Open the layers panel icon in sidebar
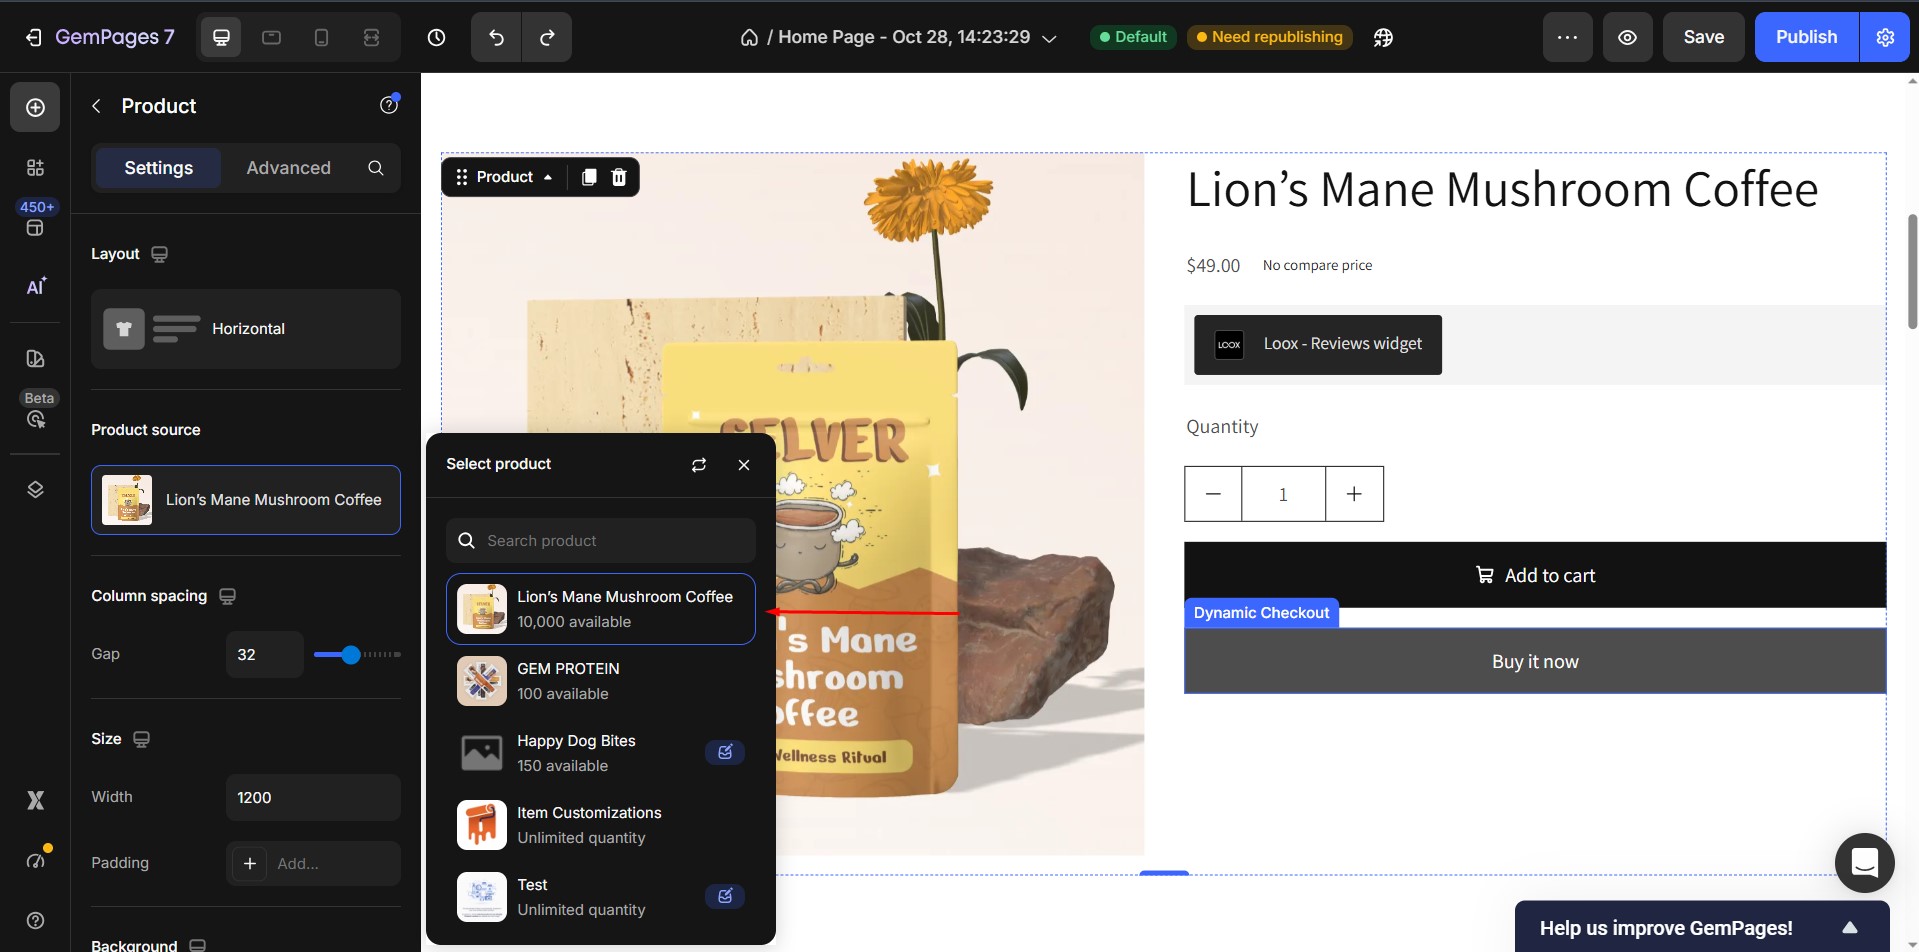1919x952 pixels. [x=35, y=489]
